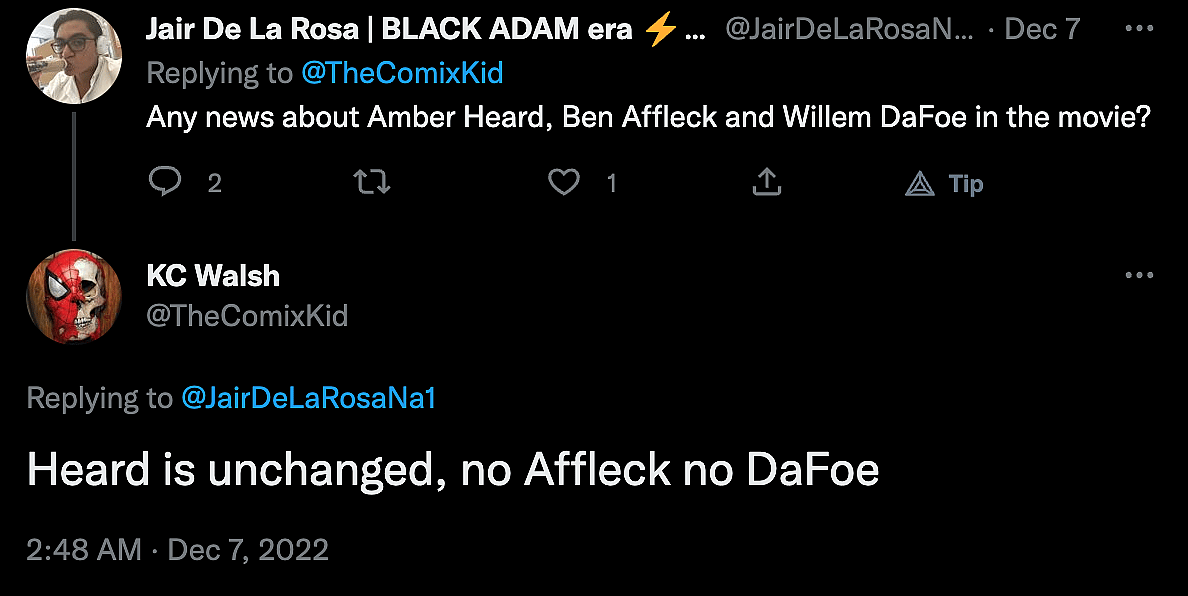Click the 2:48 AM Dec 7, 2022 timestamp
The height and width of the screenshot is (596, 1188).
(x=177, y=549)
